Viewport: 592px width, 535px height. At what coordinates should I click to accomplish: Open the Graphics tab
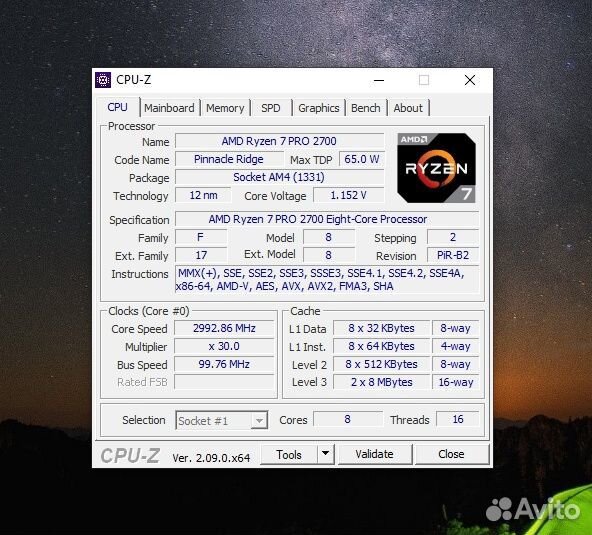click(319, 108)
